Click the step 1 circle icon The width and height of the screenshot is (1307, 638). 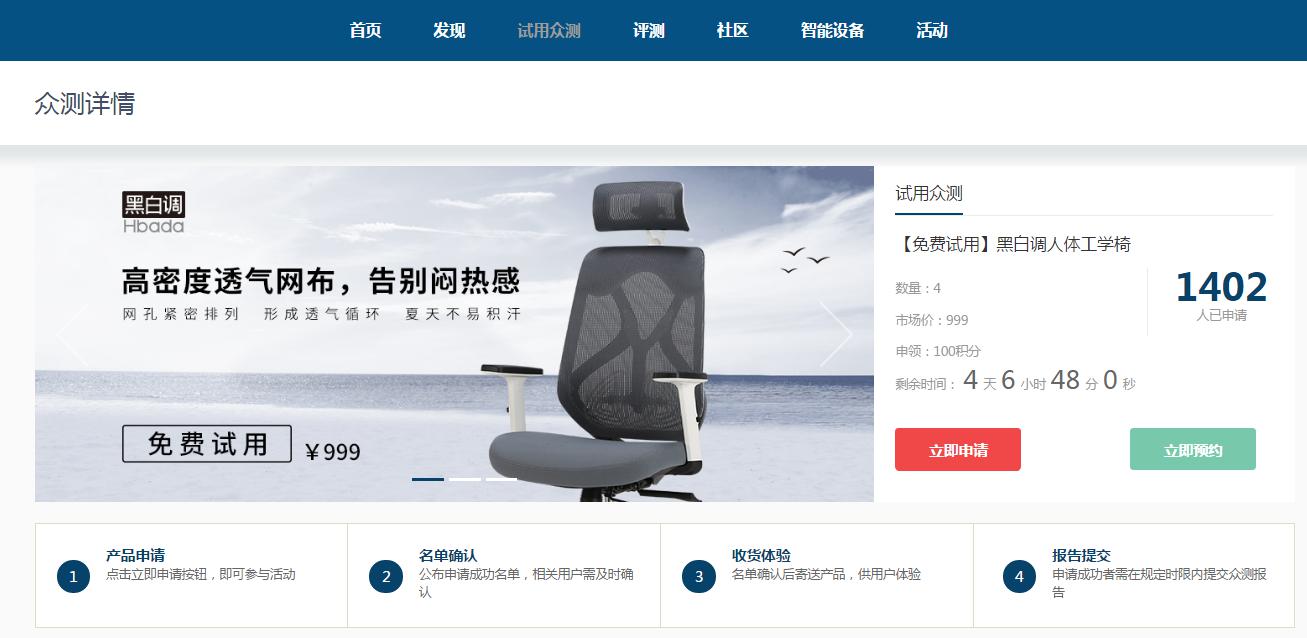[73, 576]
